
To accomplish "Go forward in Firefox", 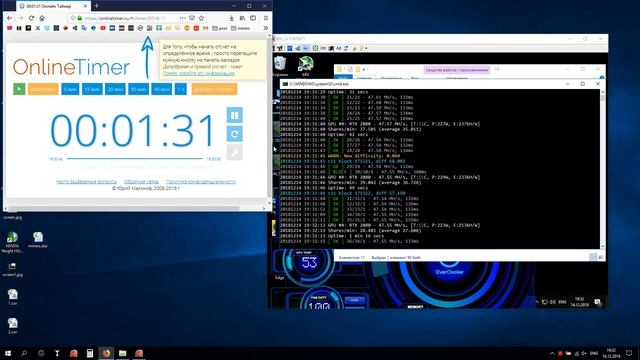I will pyautogui.click(x=21, y=18).
